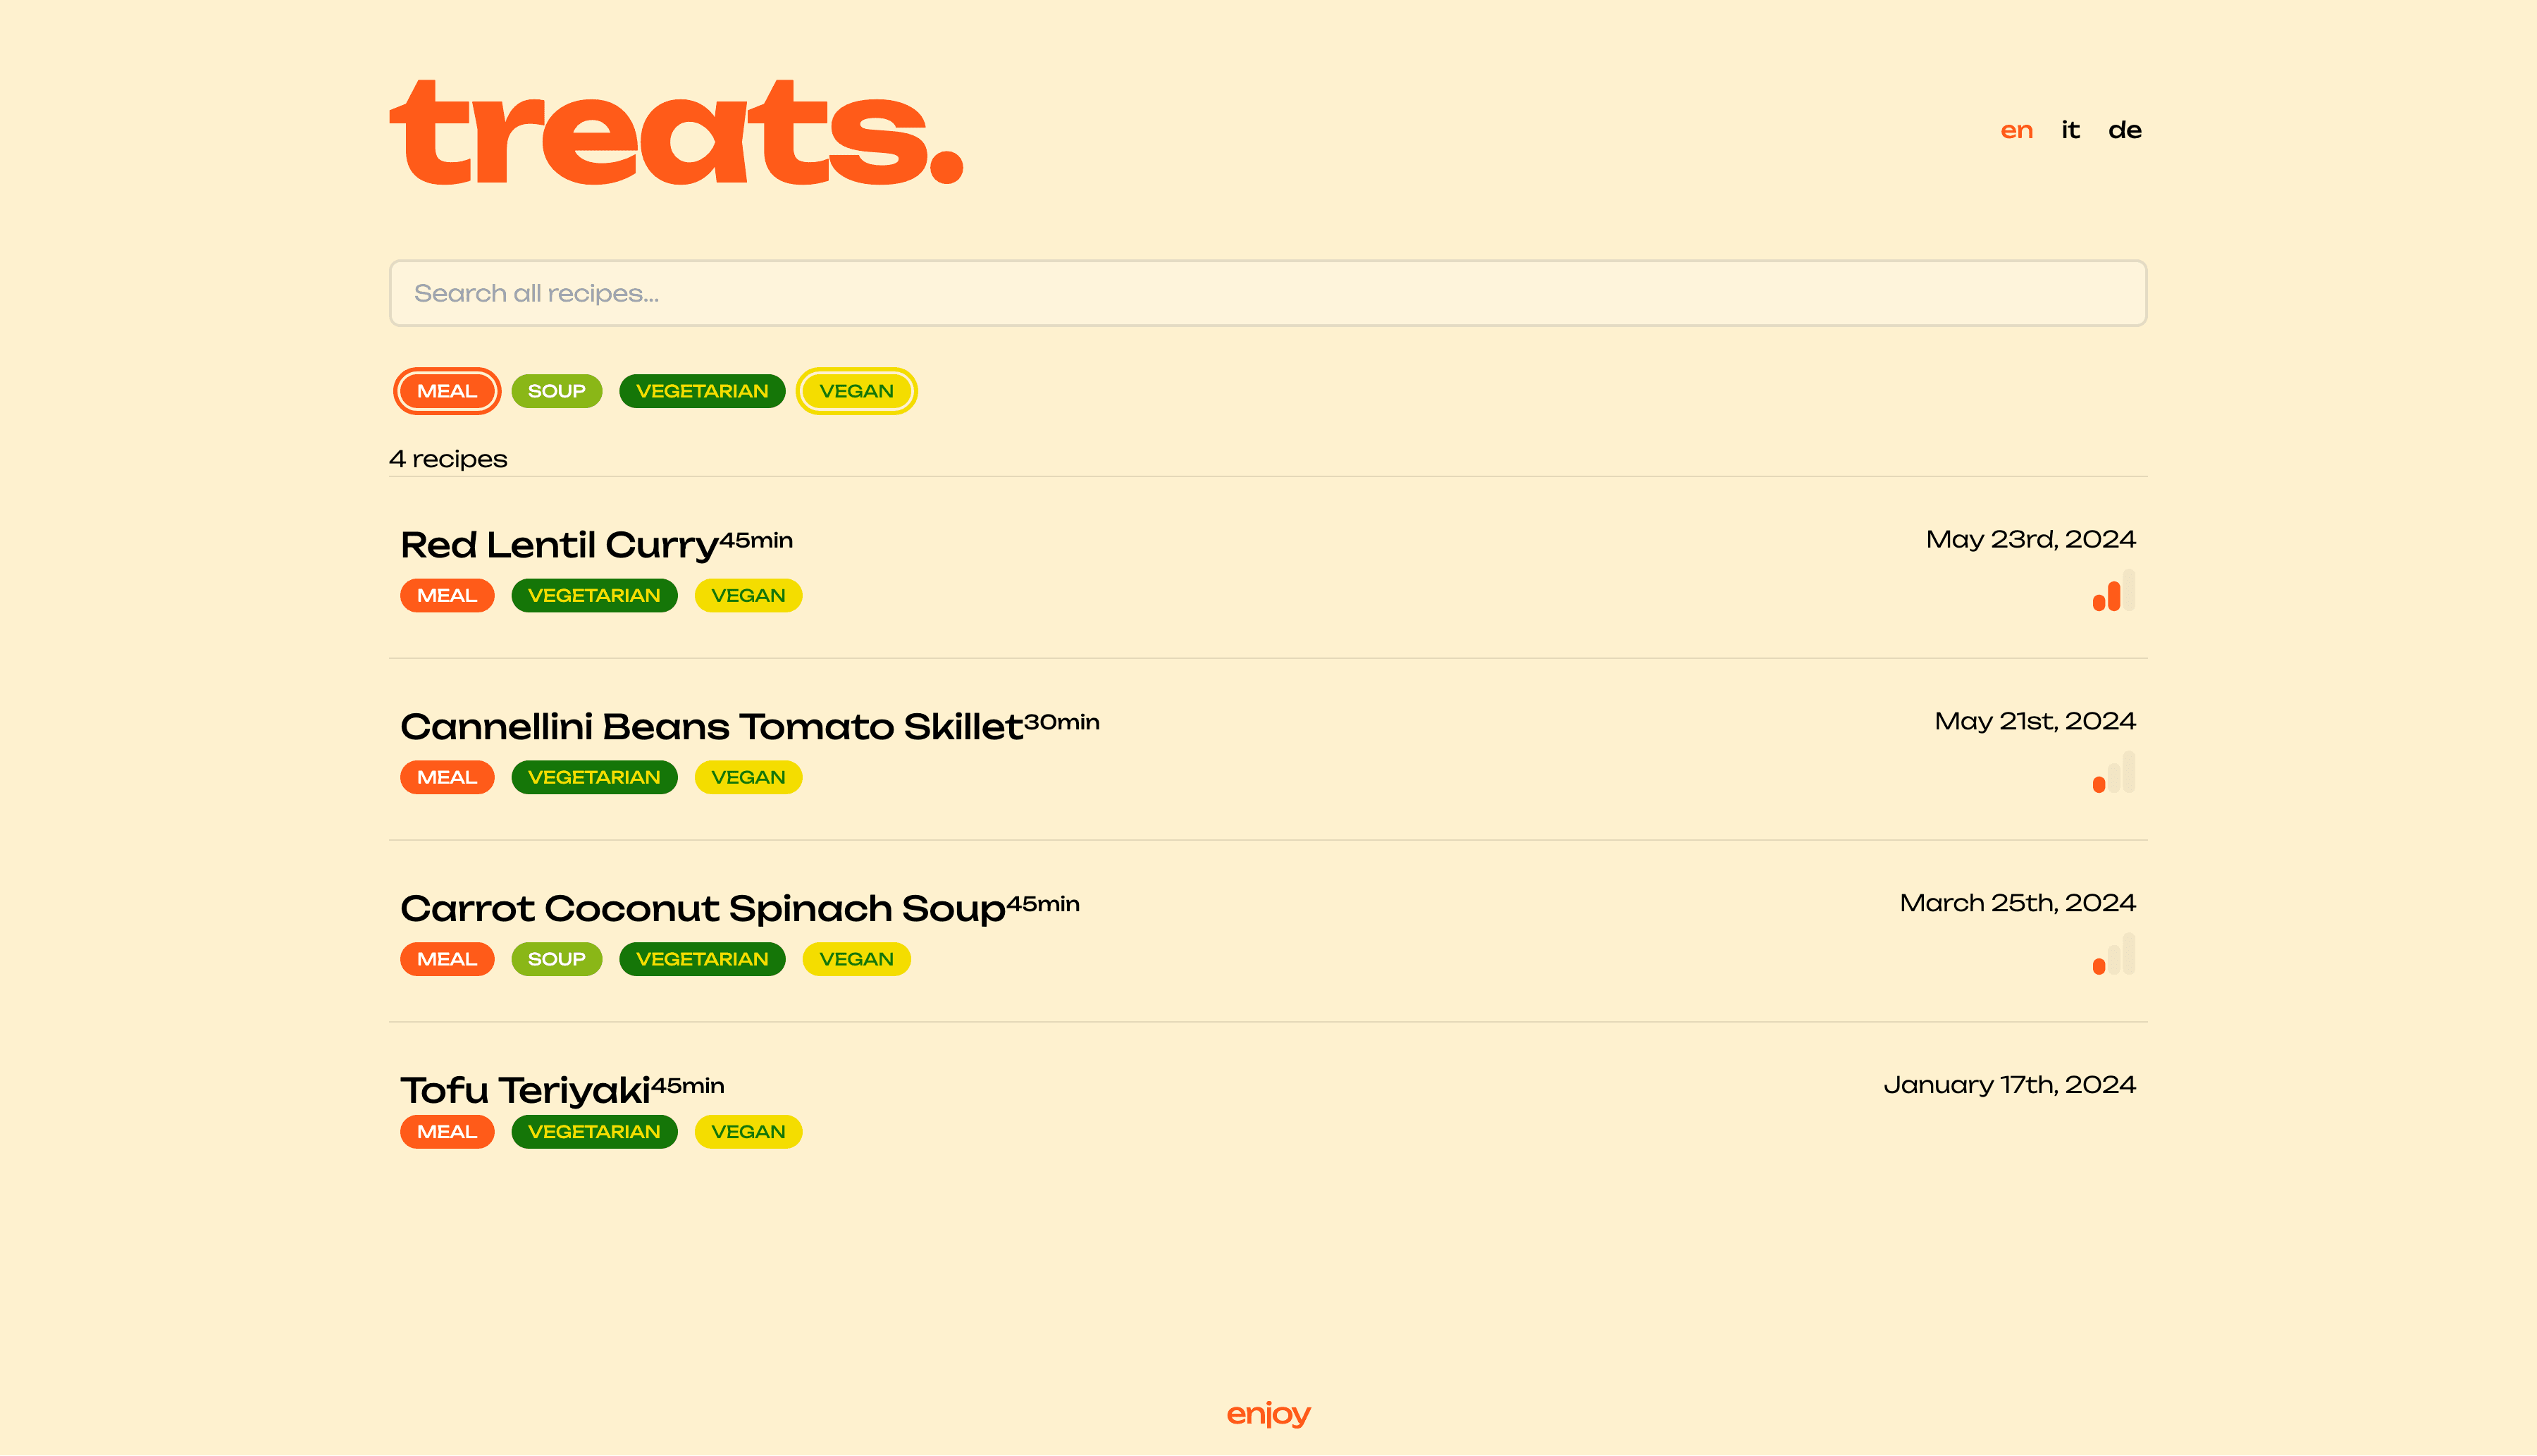The image size is (2537, 1456).
Task: Click VEGETARIAN tag under Red Lentil Curry
Action: pyautogui.click(x=594, y=596)
